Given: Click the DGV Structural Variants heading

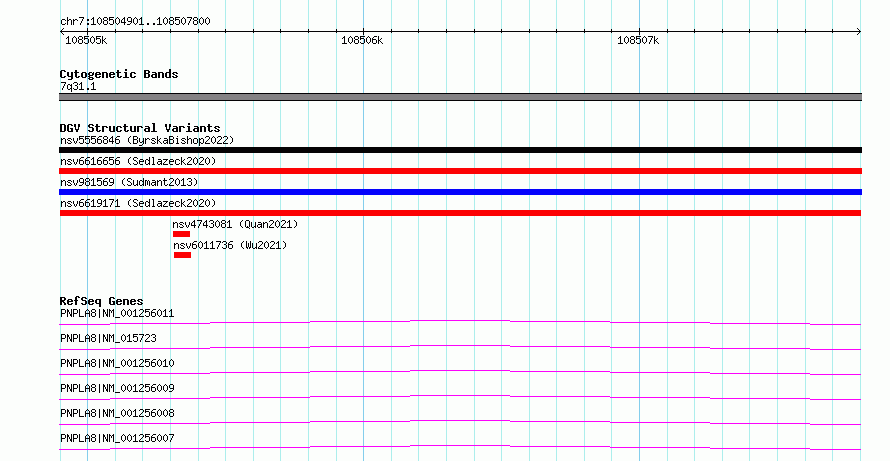Looking at the screenshot, I should (140, 128).
